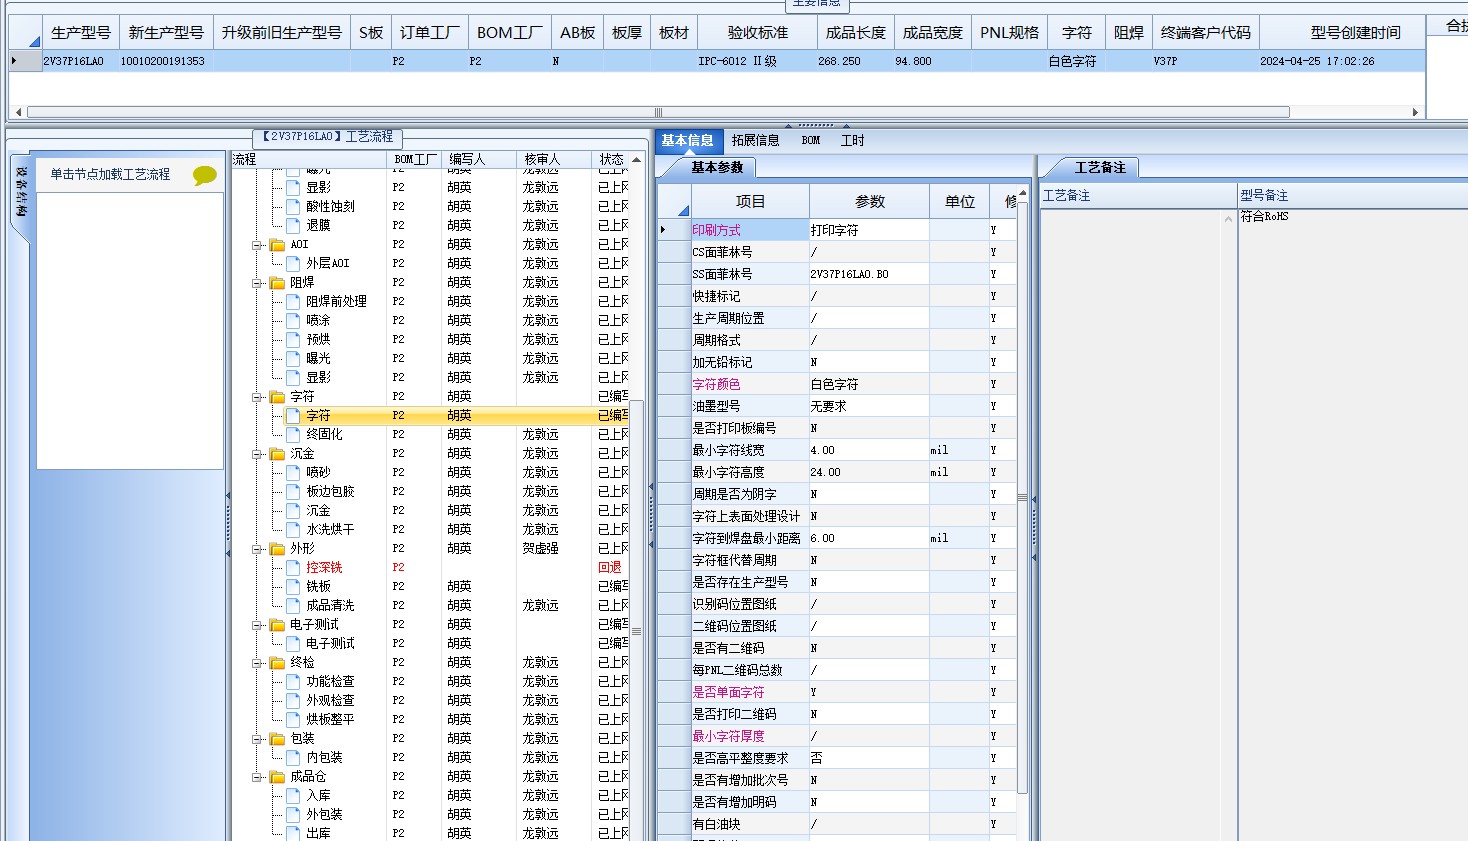Select the 基本信息 tab
This screenshot has height=841, width=1468.
coord(687,141)
